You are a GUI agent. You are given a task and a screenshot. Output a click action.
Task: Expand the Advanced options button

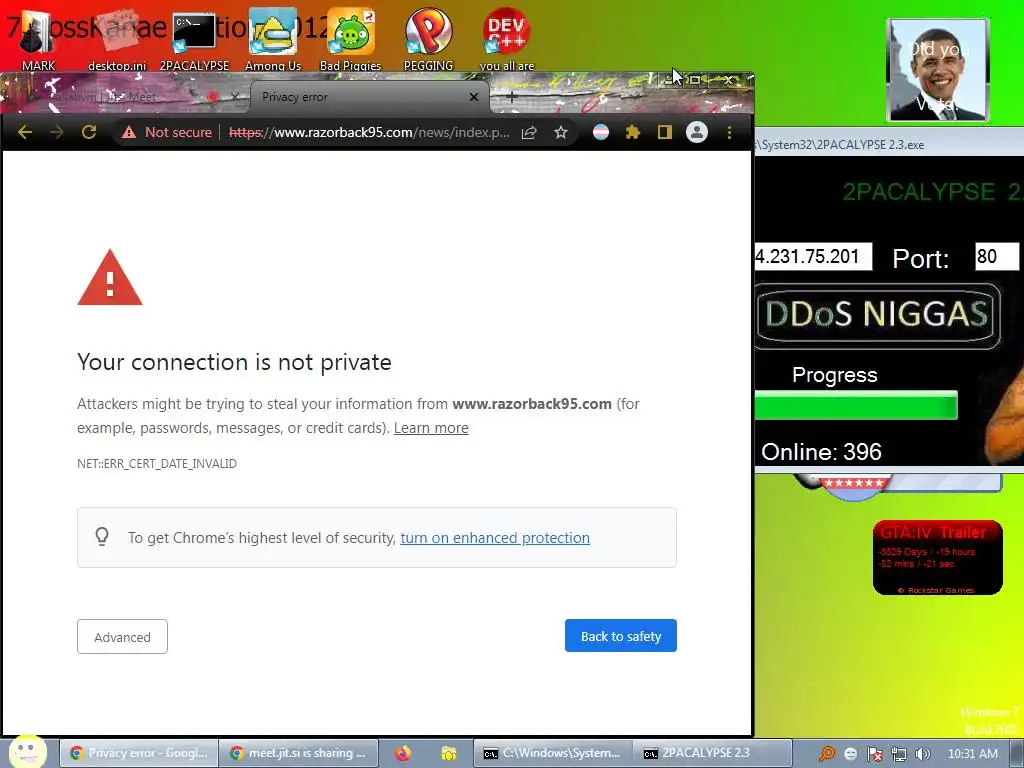[122, 637]
